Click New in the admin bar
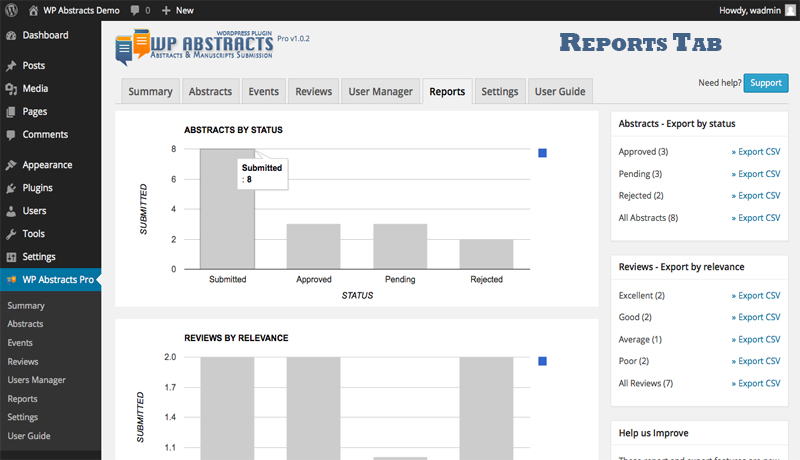This screenshot has width=800, height=460. 185,10
